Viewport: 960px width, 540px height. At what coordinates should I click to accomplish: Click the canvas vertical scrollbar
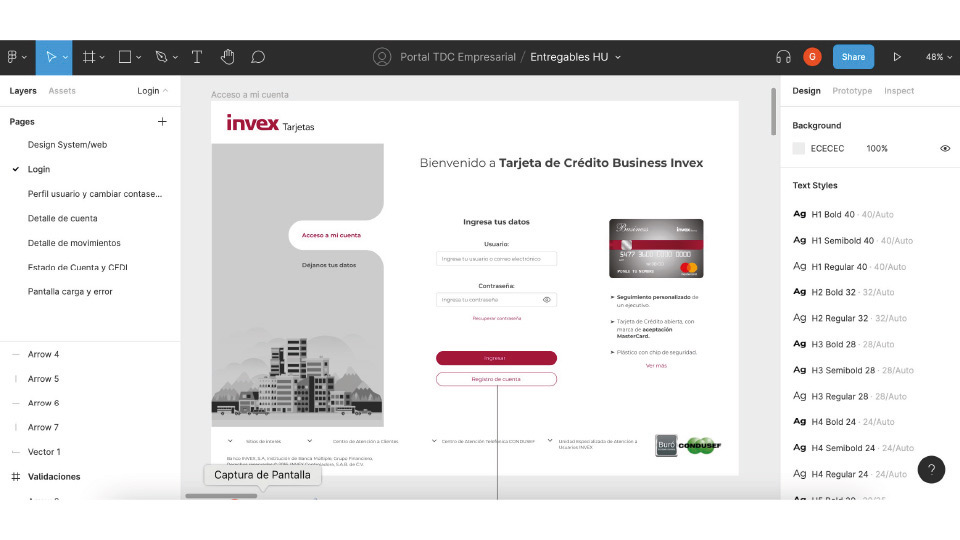coord(773,111)
